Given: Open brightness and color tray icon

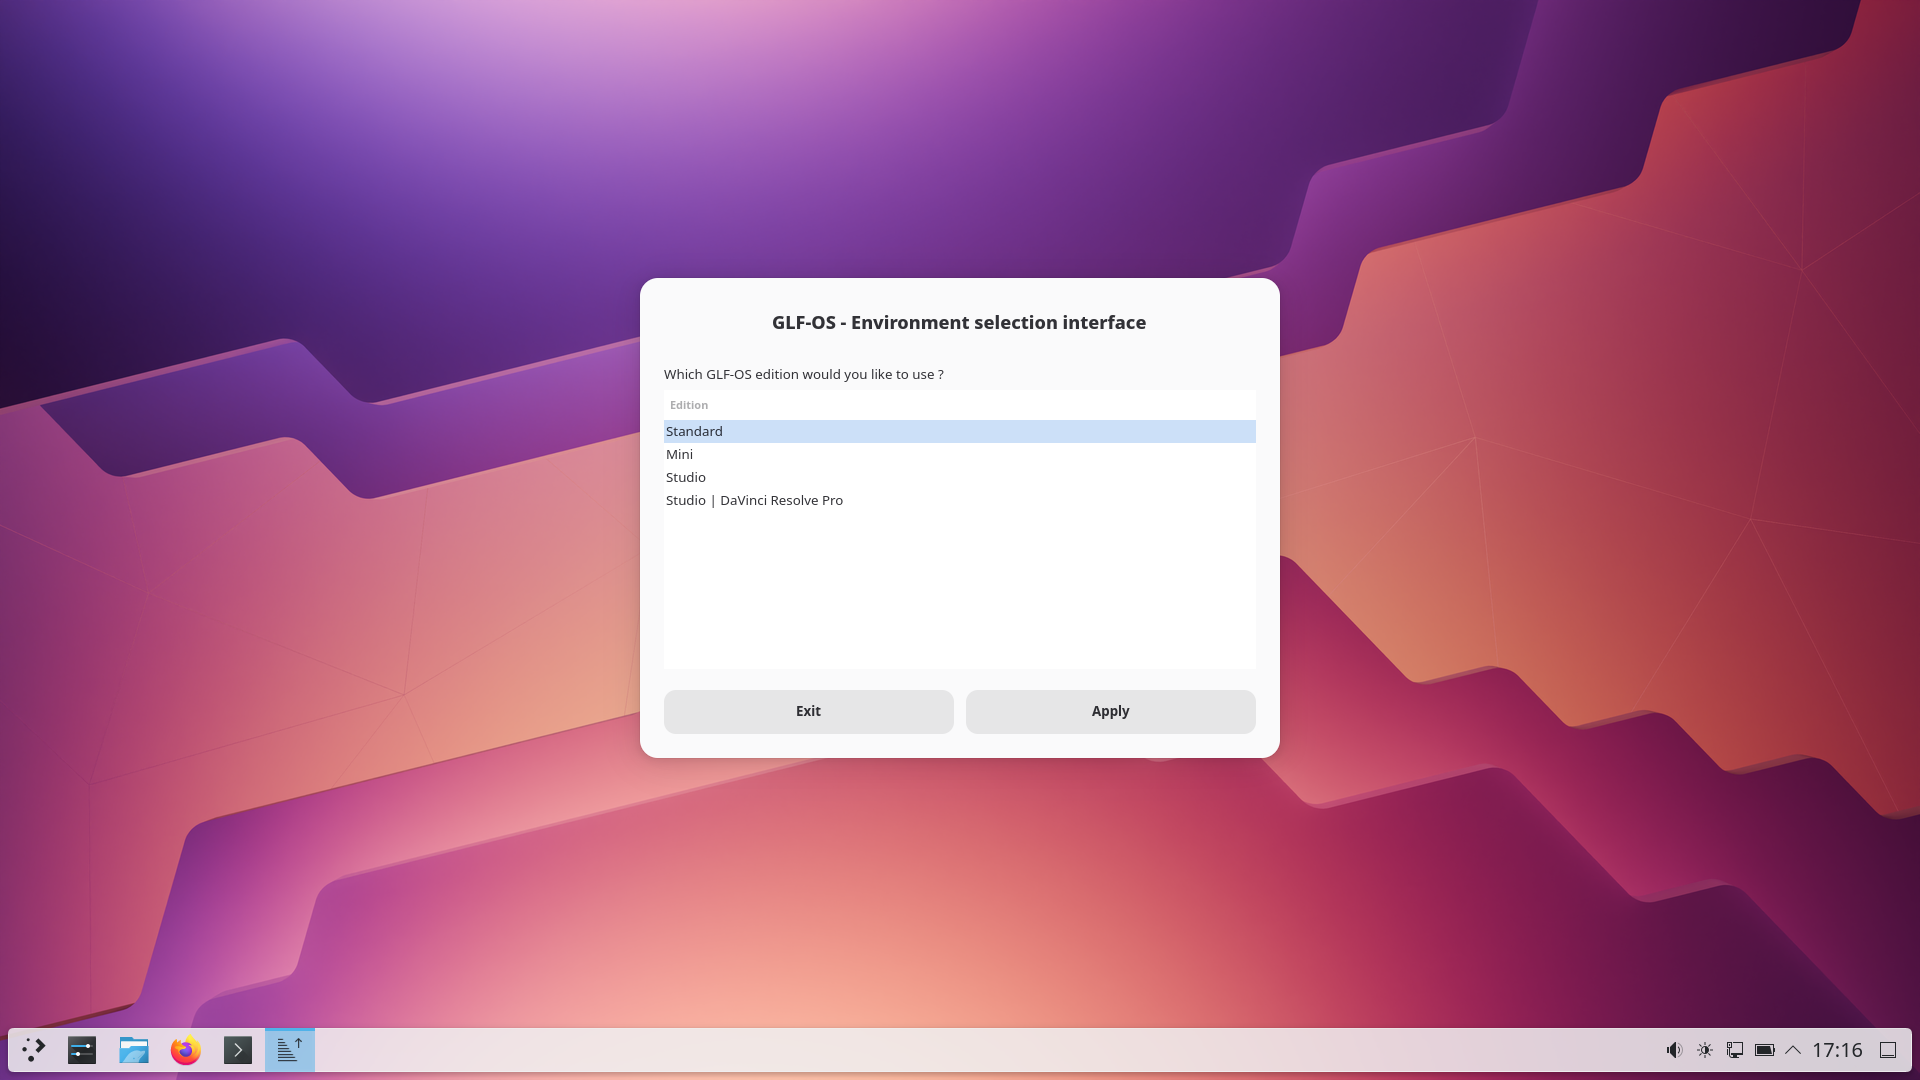Looking at the screenshot, I should 1705,1050.
